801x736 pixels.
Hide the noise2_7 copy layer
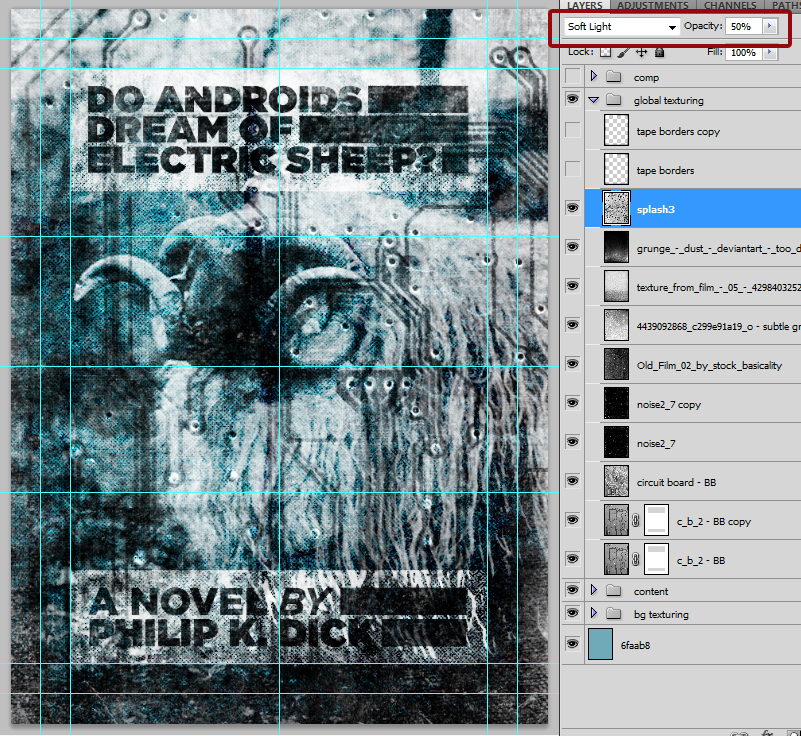(x=573, y=403)
